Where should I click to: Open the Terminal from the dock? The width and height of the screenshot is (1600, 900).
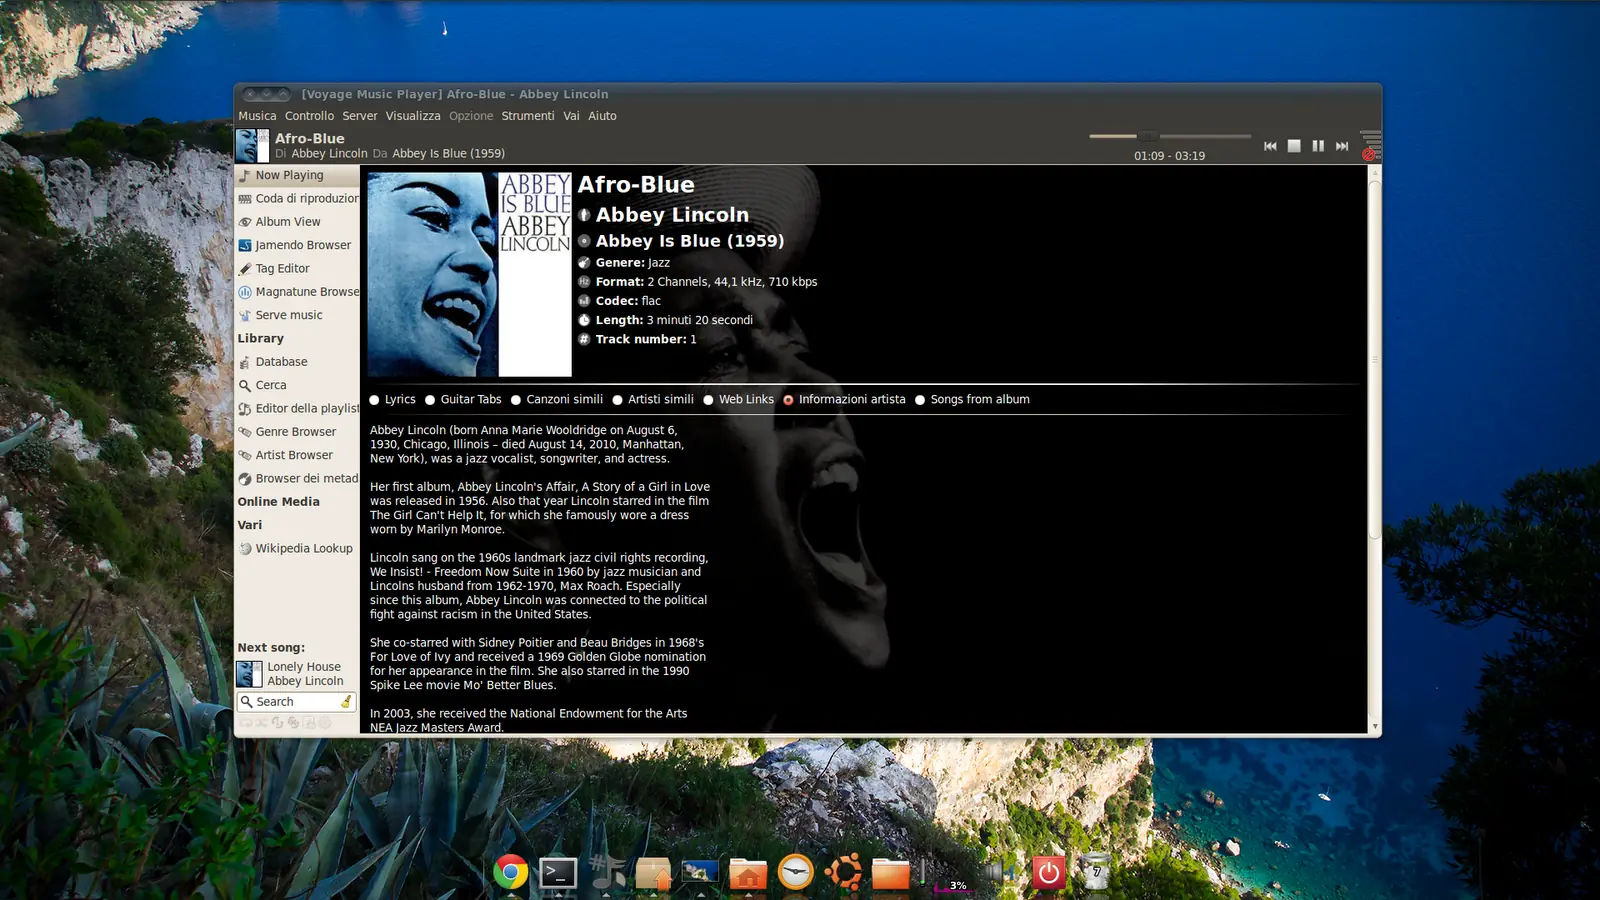558,873
